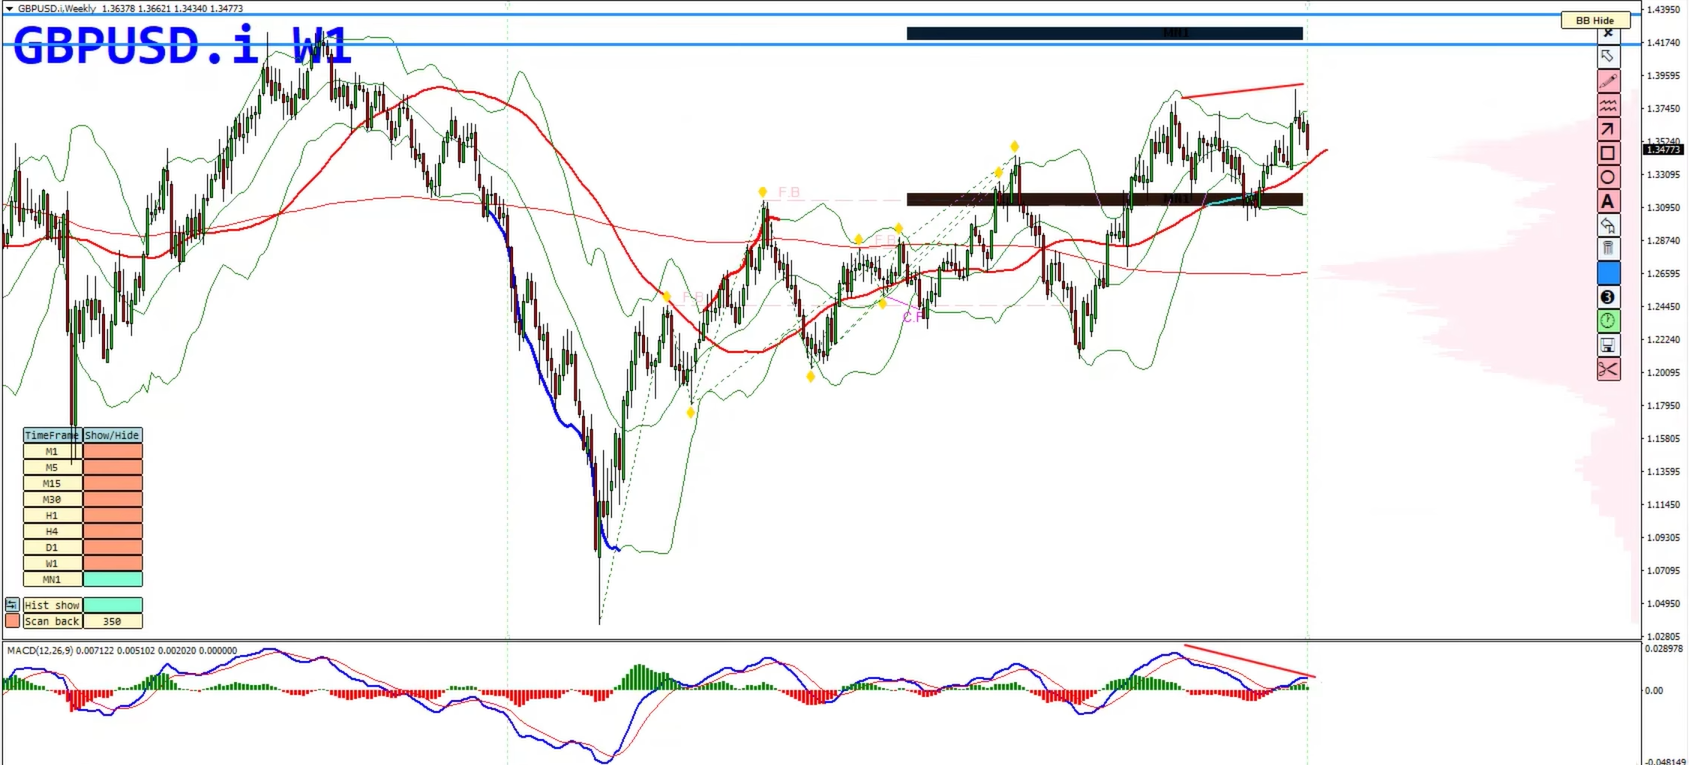
Task: Click the trash bin delete icon
Action: [1607, 249]
